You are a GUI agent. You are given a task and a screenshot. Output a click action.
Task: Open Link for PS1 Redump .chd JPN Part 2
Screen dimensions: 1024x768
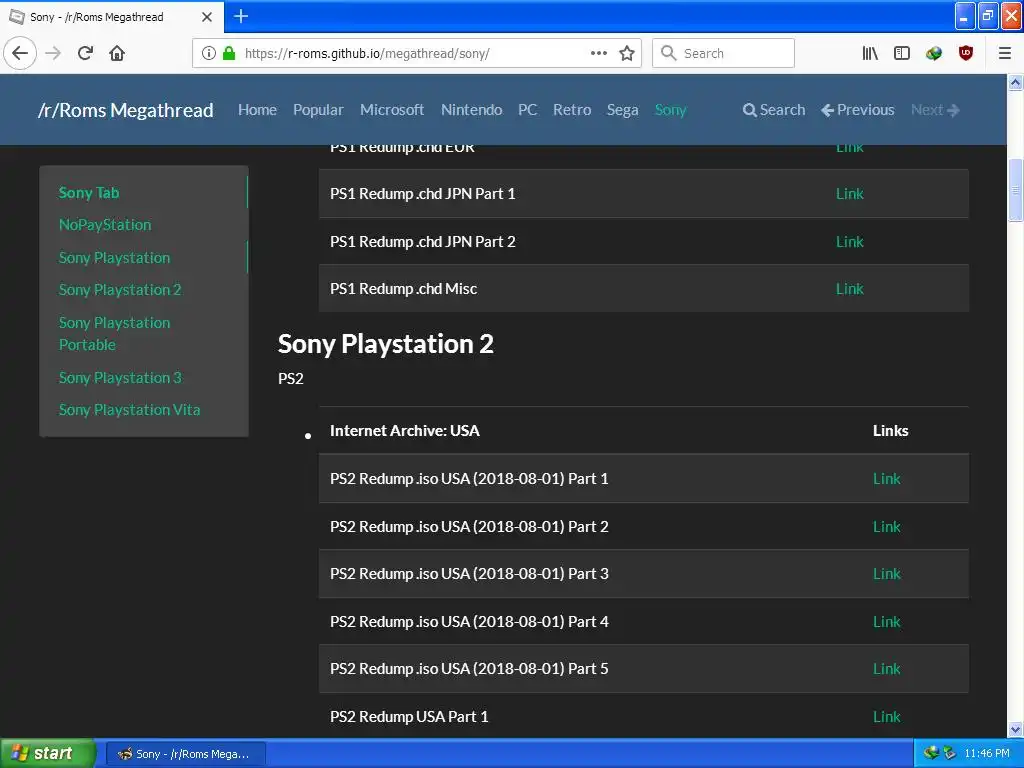coord(850,242)
